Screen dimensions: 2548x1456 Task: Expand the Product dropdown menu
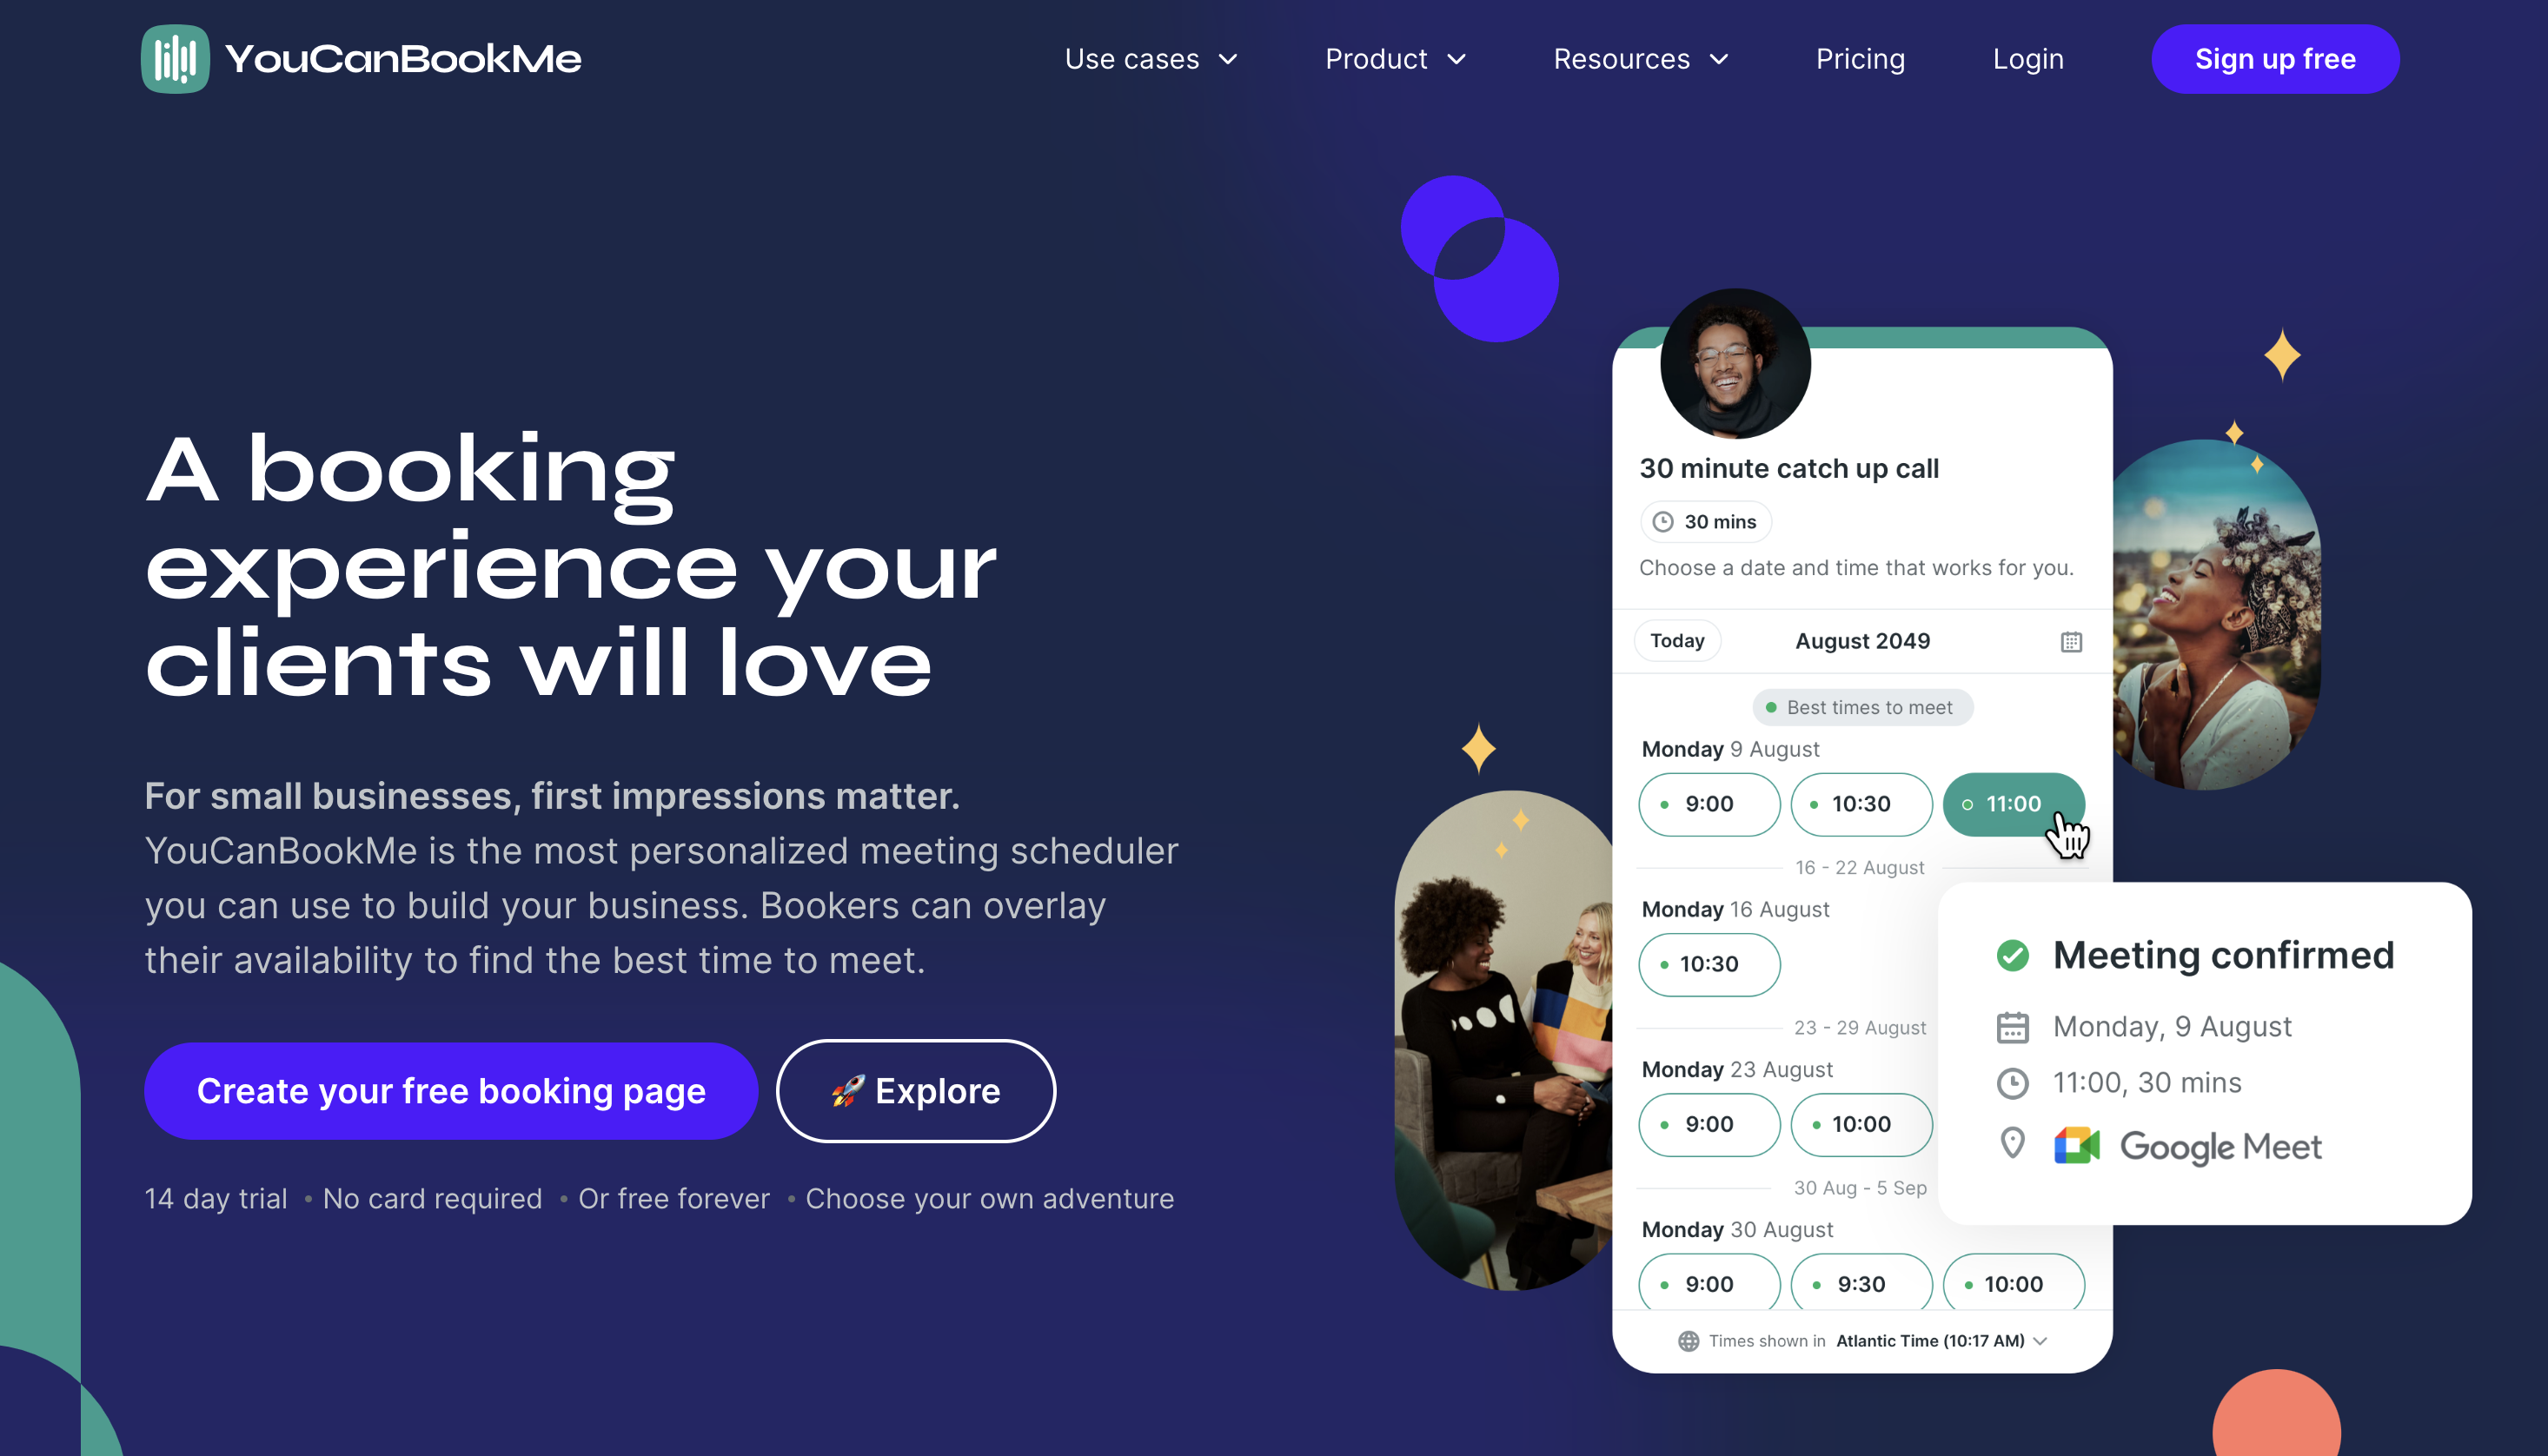(x=1397, y=57)
